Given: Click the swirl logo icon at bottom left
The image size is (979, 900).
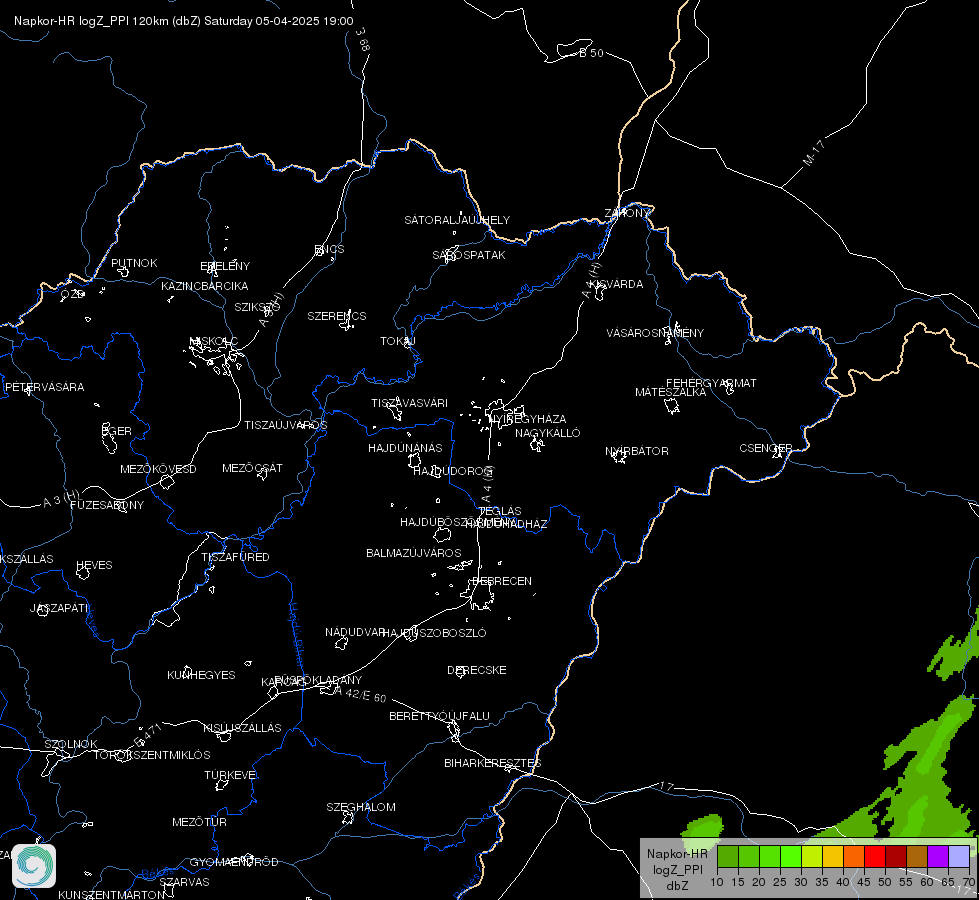Looking at the screenshot, I should click(34, 865).
